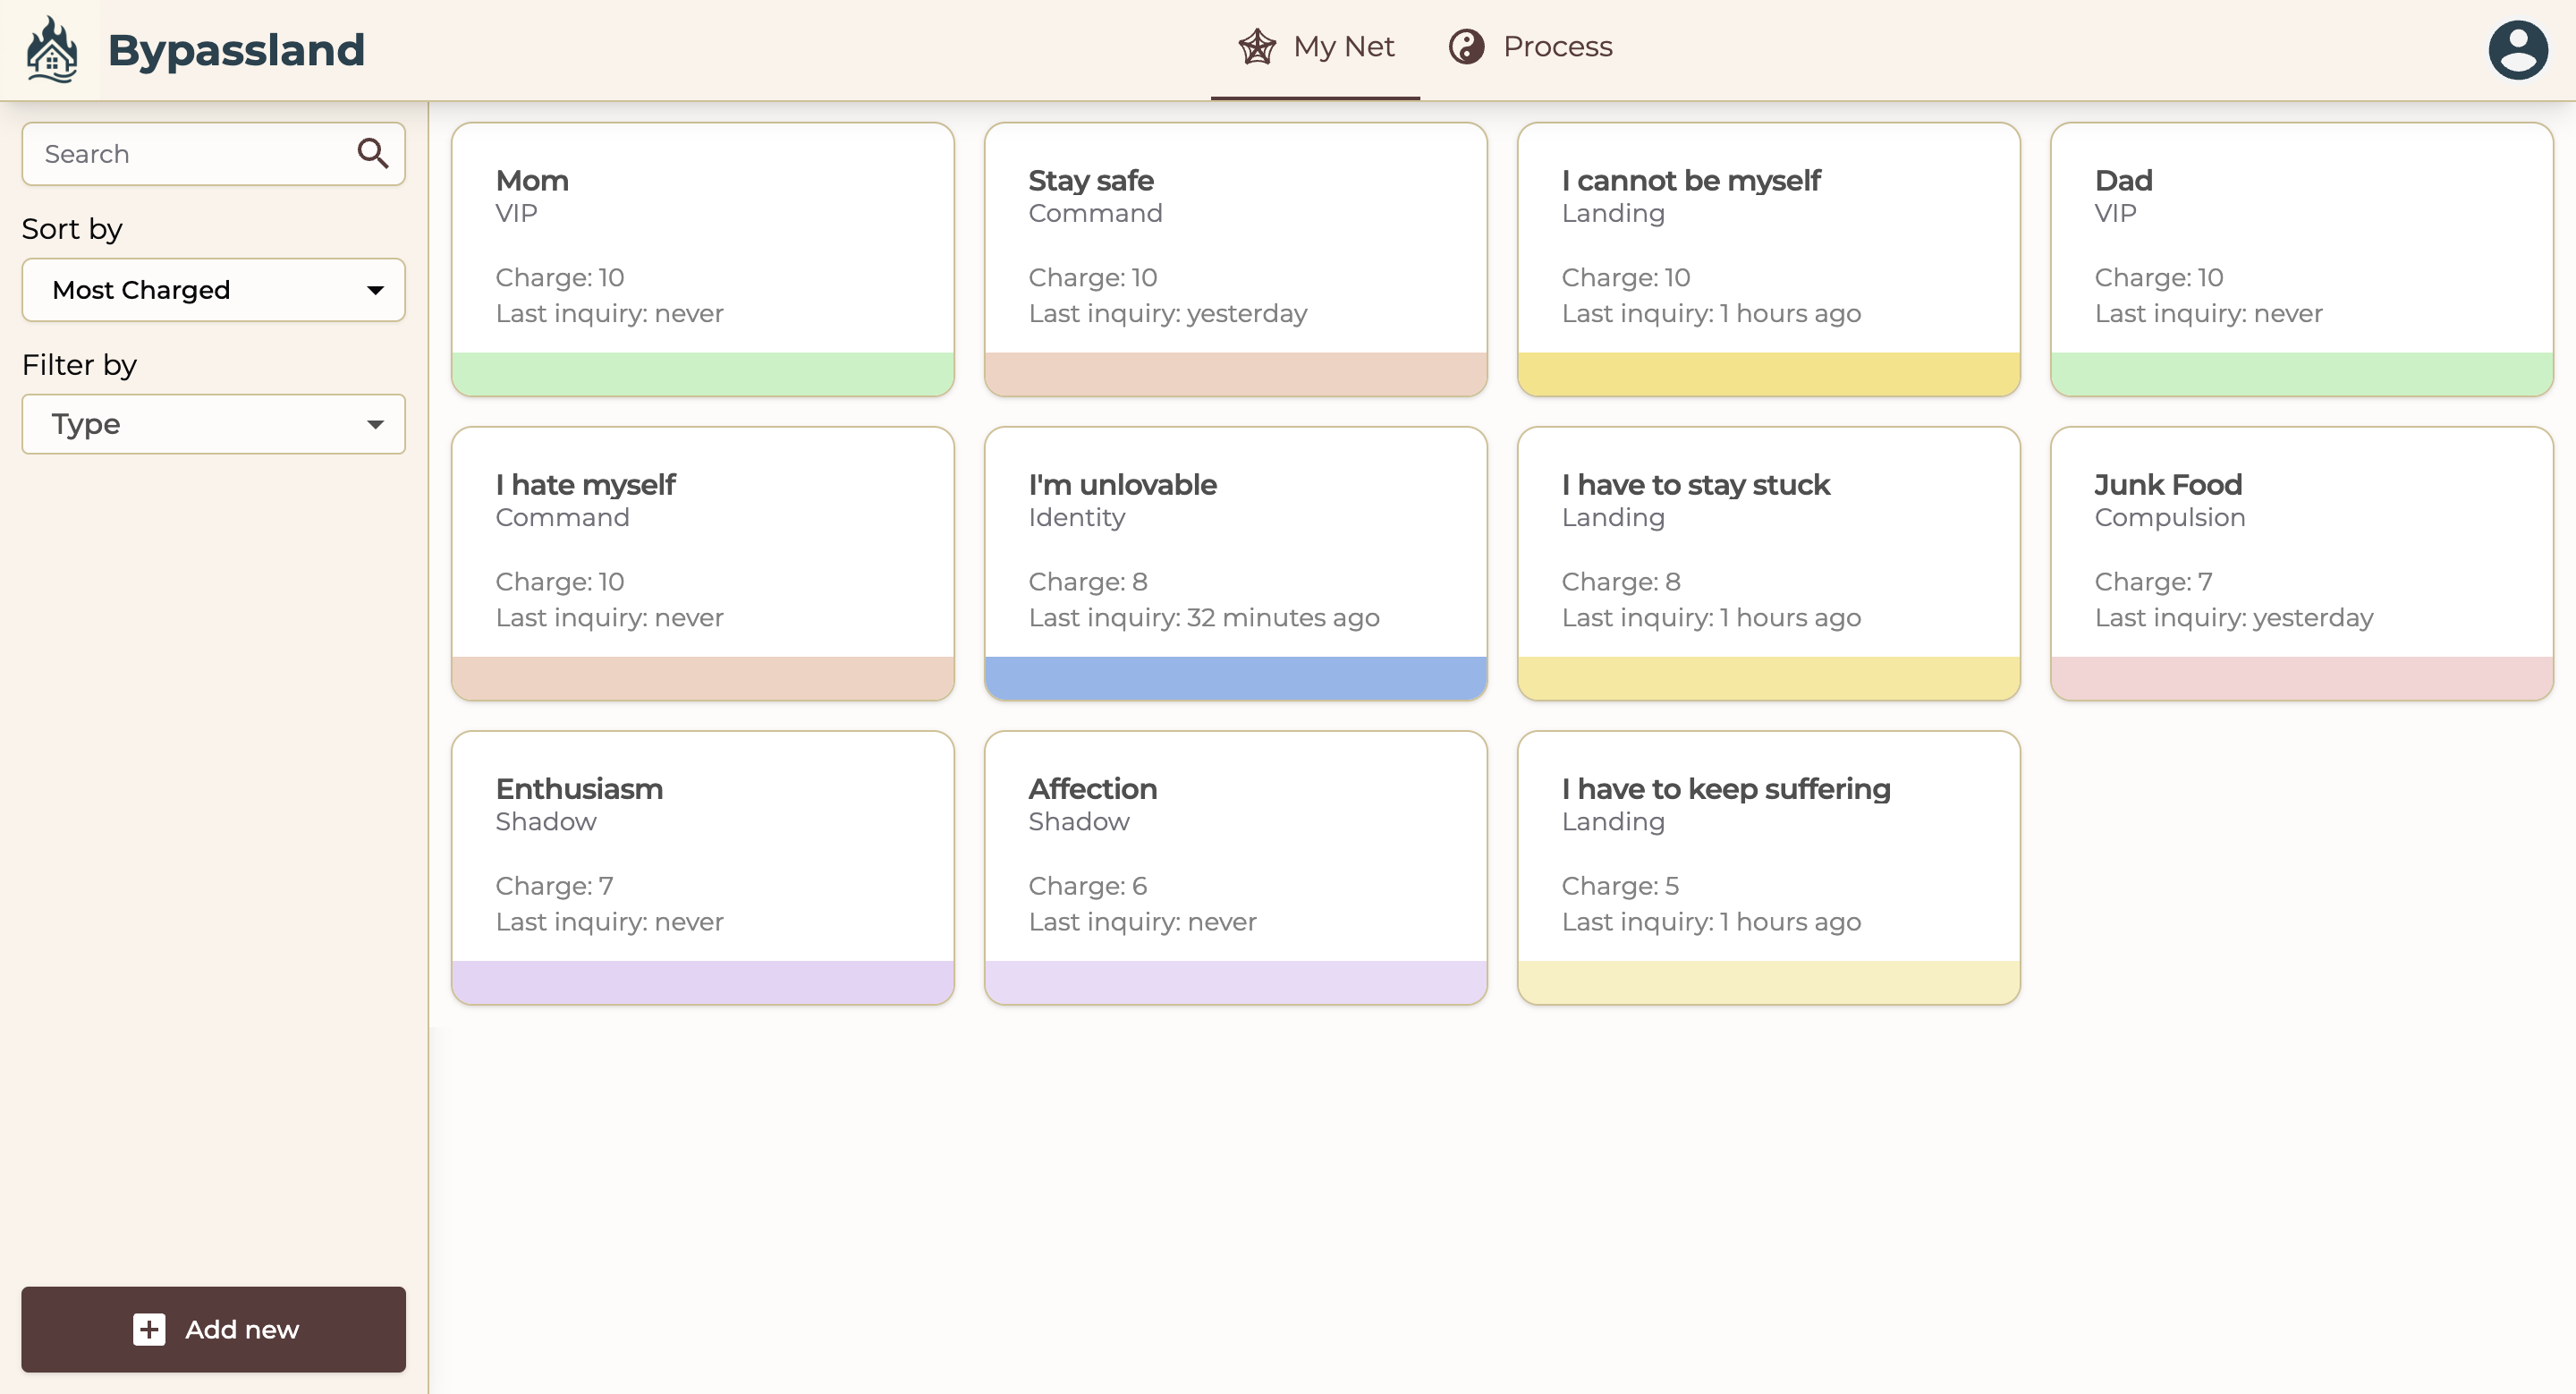Click the Sort by dropdown arrow
2576x1394 pixels.
375,290
